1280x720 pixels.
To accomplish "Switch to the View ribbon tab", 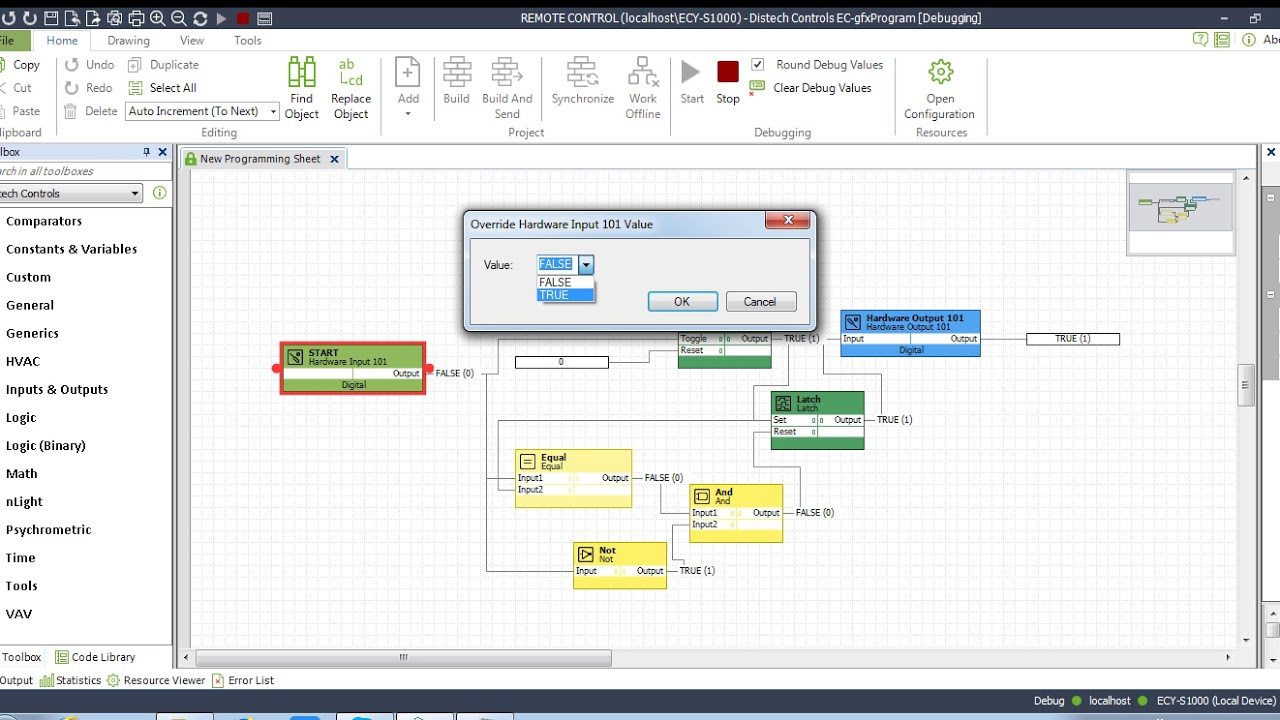I will pos(192,40).
